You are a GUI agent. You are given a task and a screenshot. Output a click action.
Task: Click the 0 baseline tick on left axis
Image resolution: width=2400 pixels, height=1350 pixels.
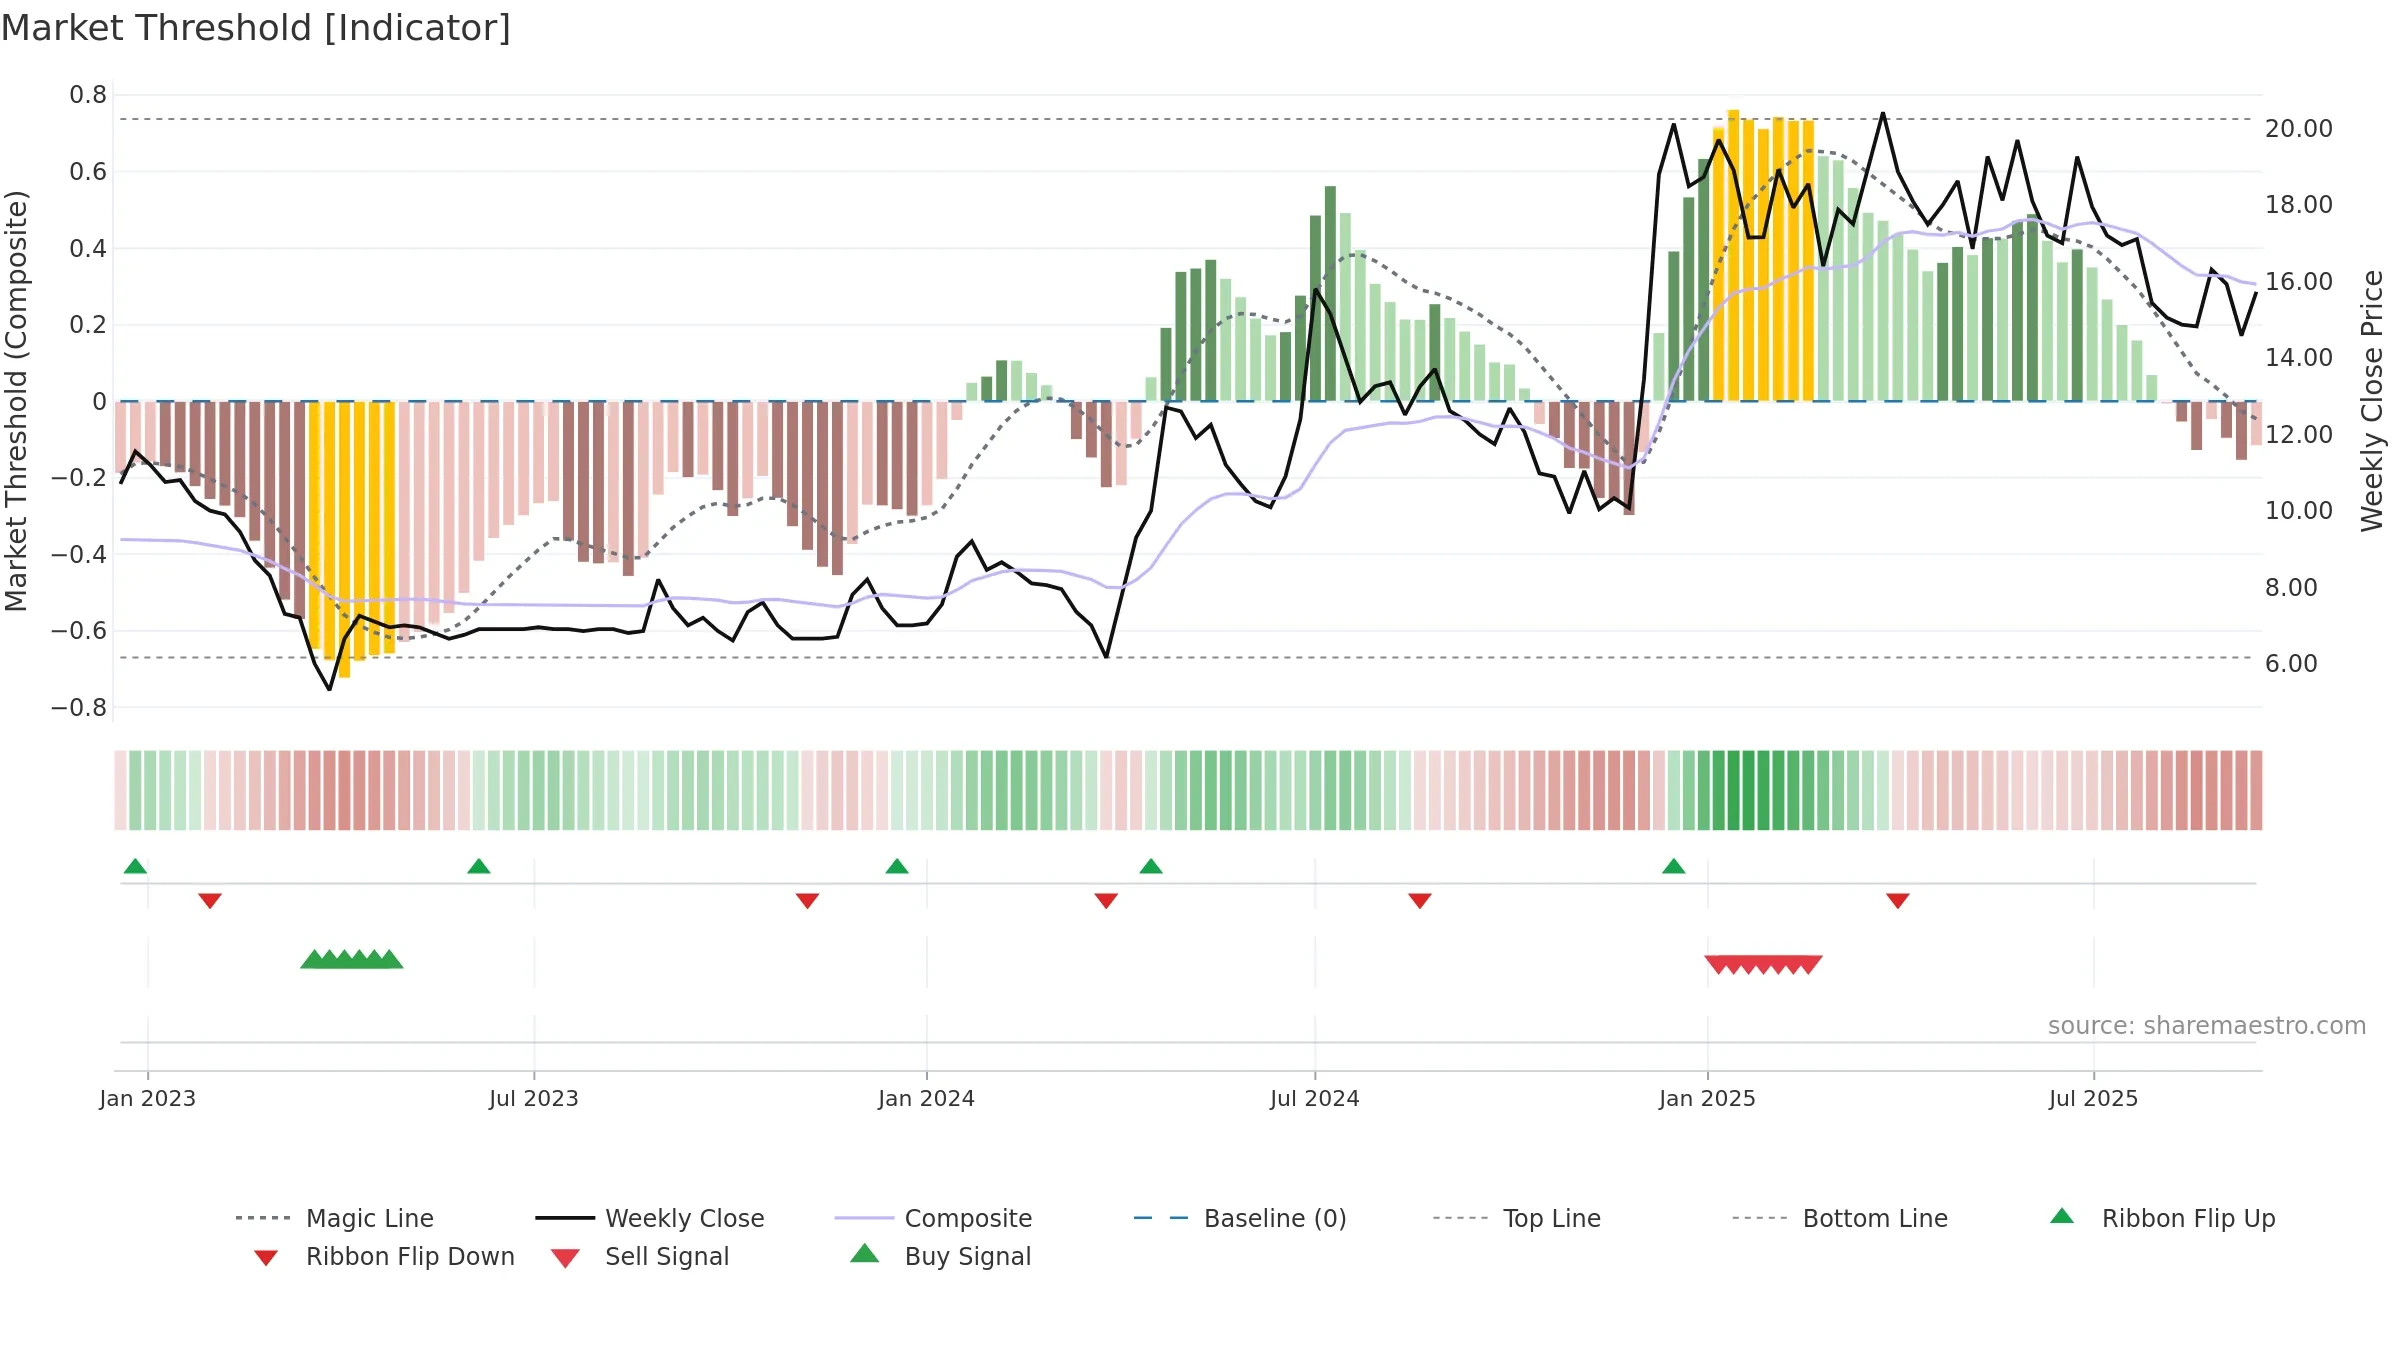(99, 402)
